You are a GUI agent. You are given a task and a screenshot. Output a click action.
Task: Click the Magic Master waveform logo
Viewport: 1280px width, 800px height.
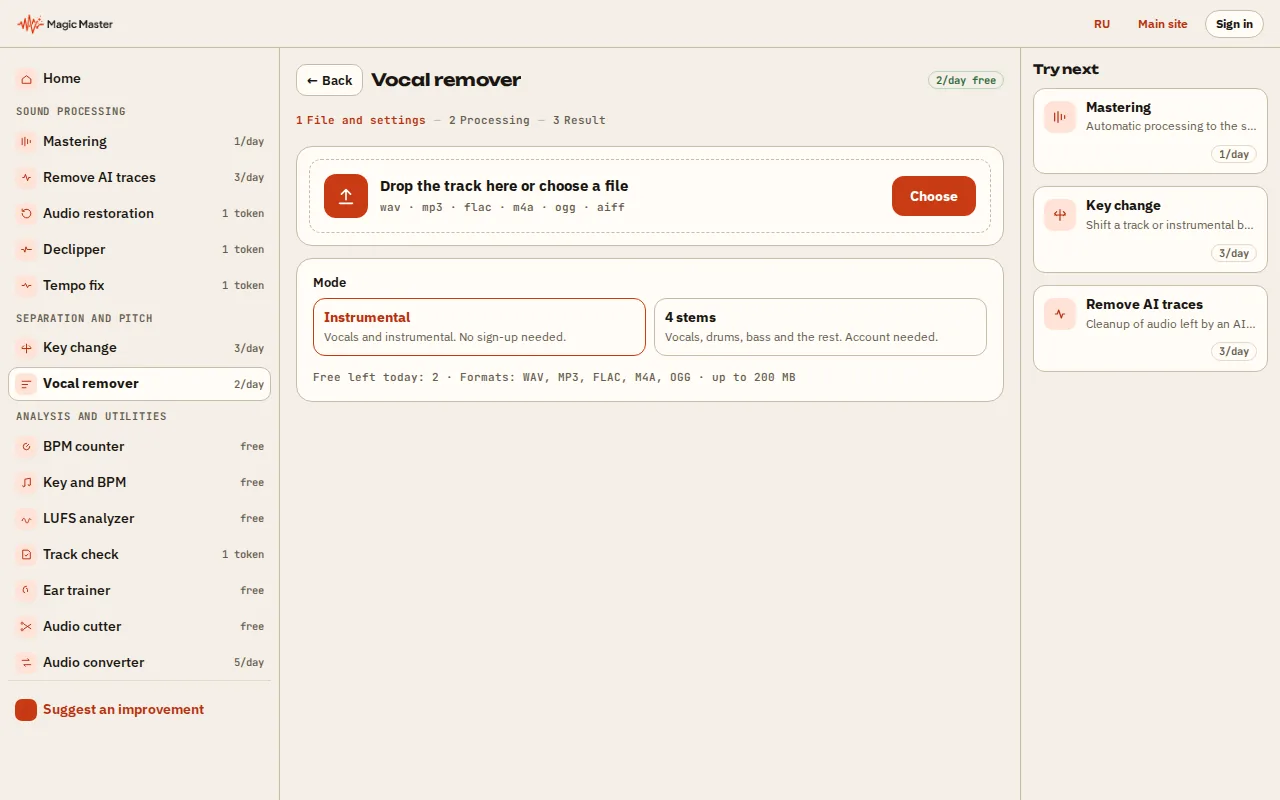pos(30,24)
